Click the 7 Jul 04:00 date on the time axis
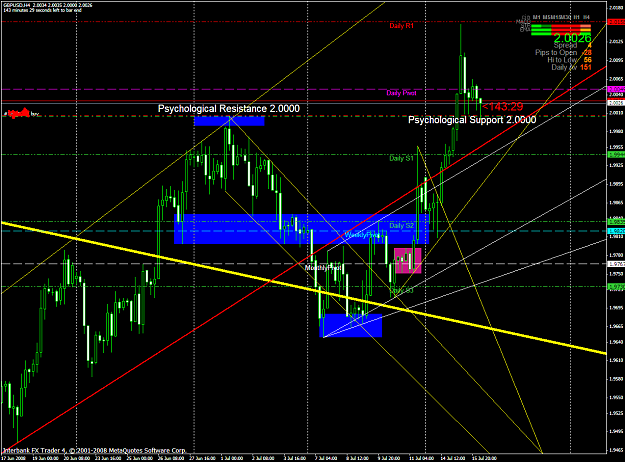Image resolution: width=625 pixels, height=462 pixels. tap(326, 458)
